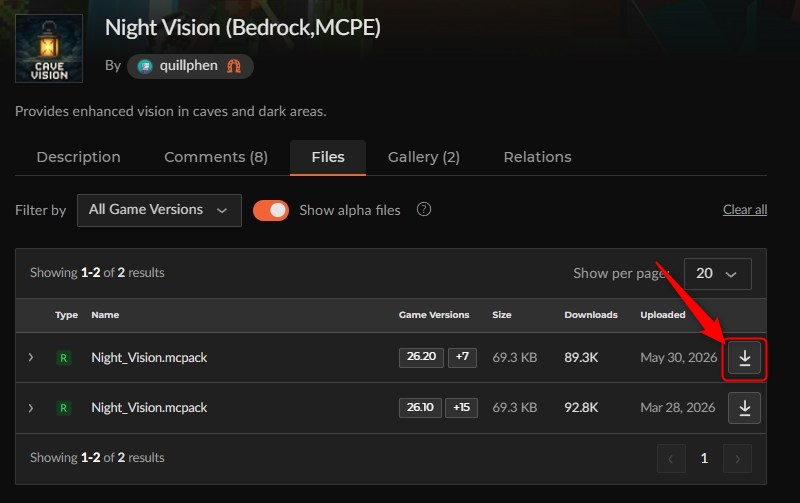Open the Show per page 20 dropdown
This screenshot has height=503, width=800.
tap(717, 274)
